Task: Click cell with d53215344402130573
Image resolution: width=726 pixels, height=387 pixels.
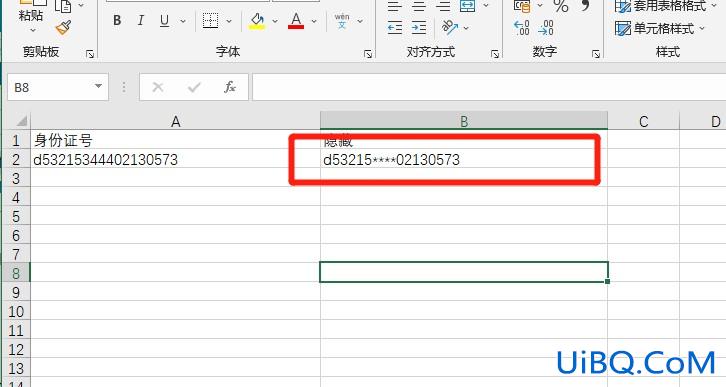Action: [175, 159]
